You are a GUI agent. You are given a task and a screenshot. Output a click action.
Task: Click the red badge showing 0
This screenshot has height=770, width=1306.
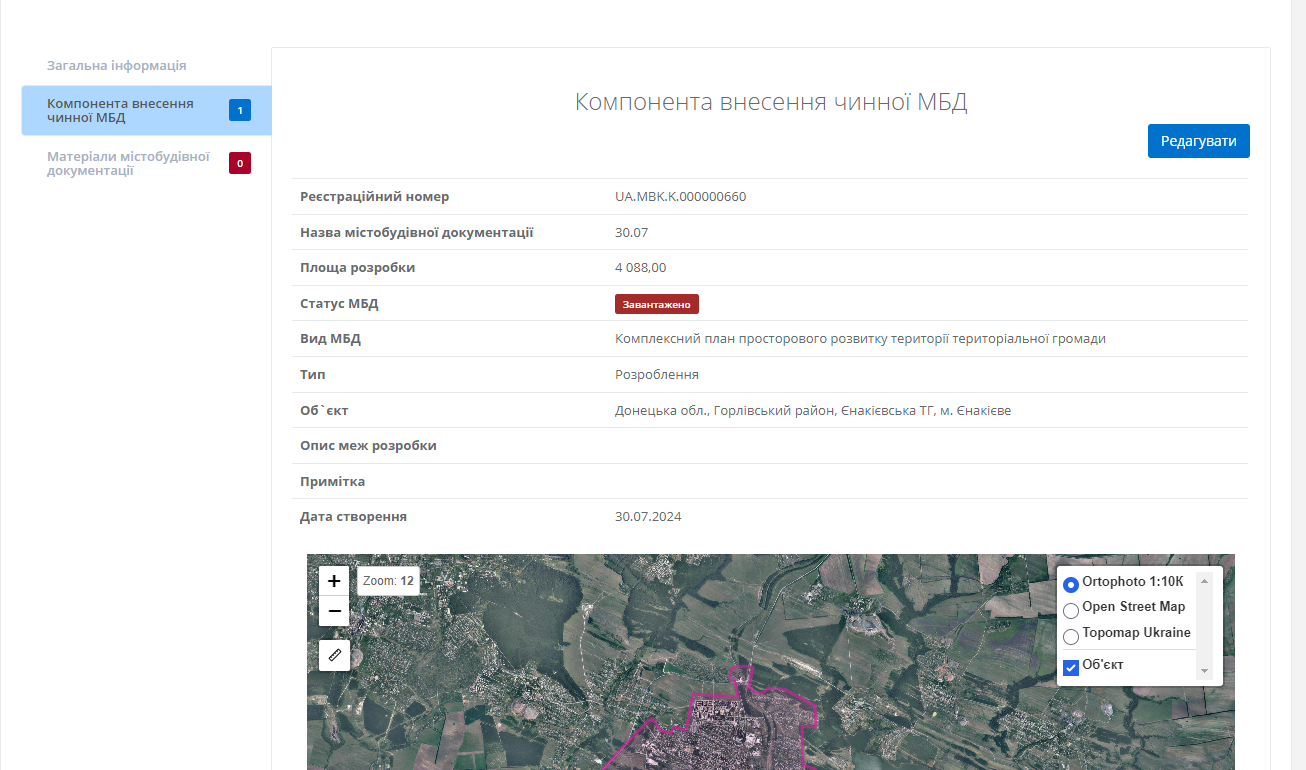240,163
